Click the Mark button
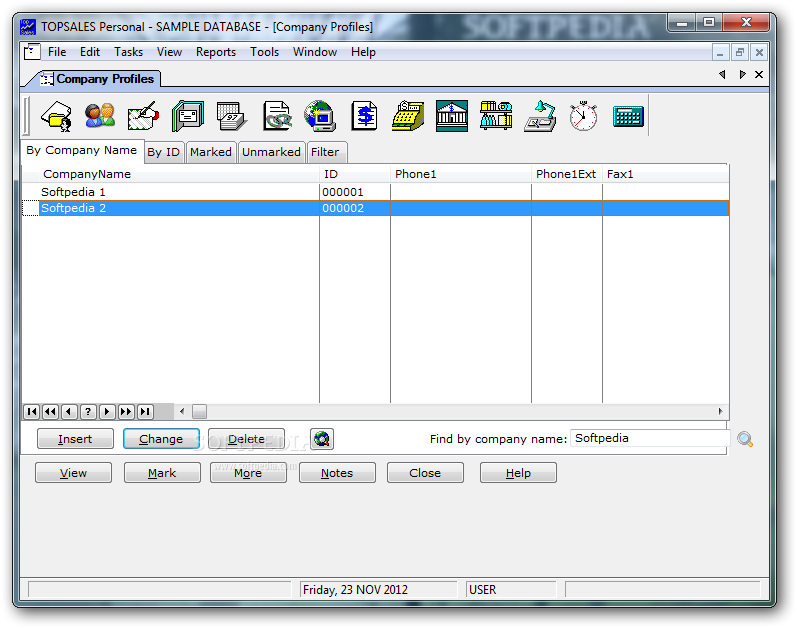 (162, 473)
